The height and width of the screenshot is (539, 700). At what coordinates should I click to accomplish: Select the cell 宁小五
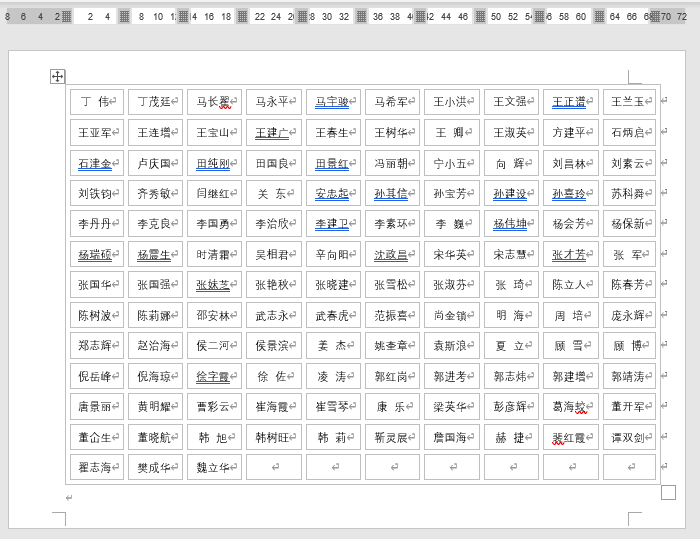(452, 163)
